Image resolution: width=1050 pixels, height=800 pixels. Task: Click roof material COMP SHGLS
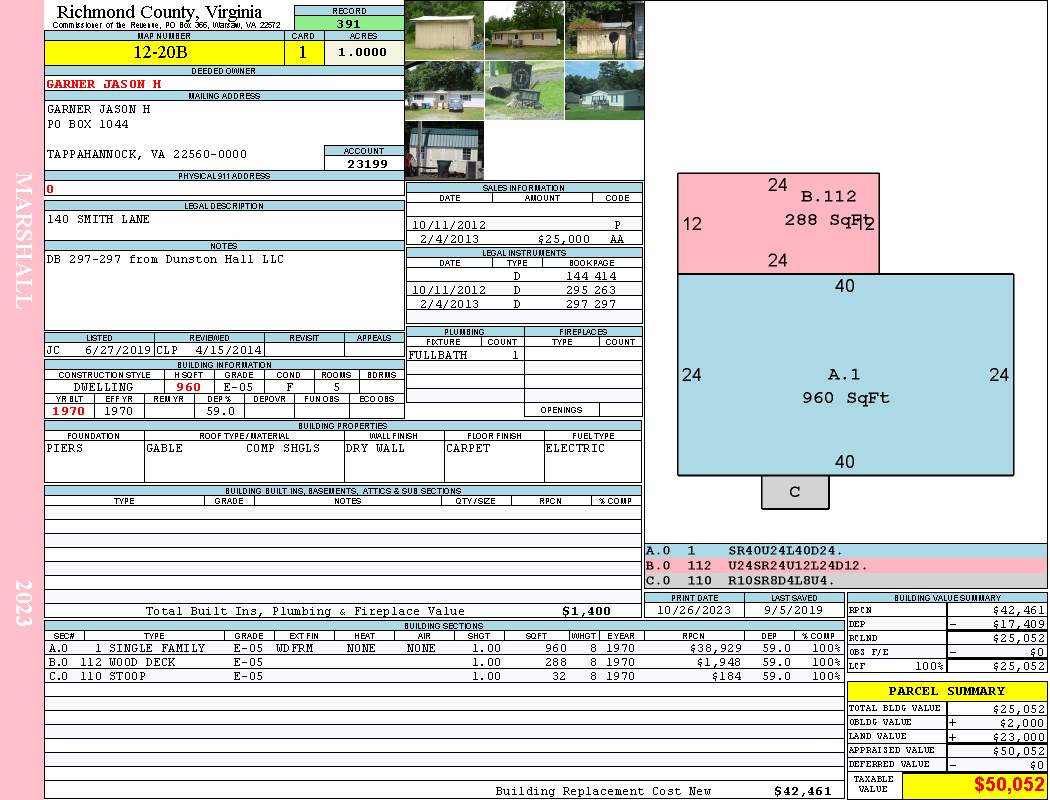pos(283,448)
